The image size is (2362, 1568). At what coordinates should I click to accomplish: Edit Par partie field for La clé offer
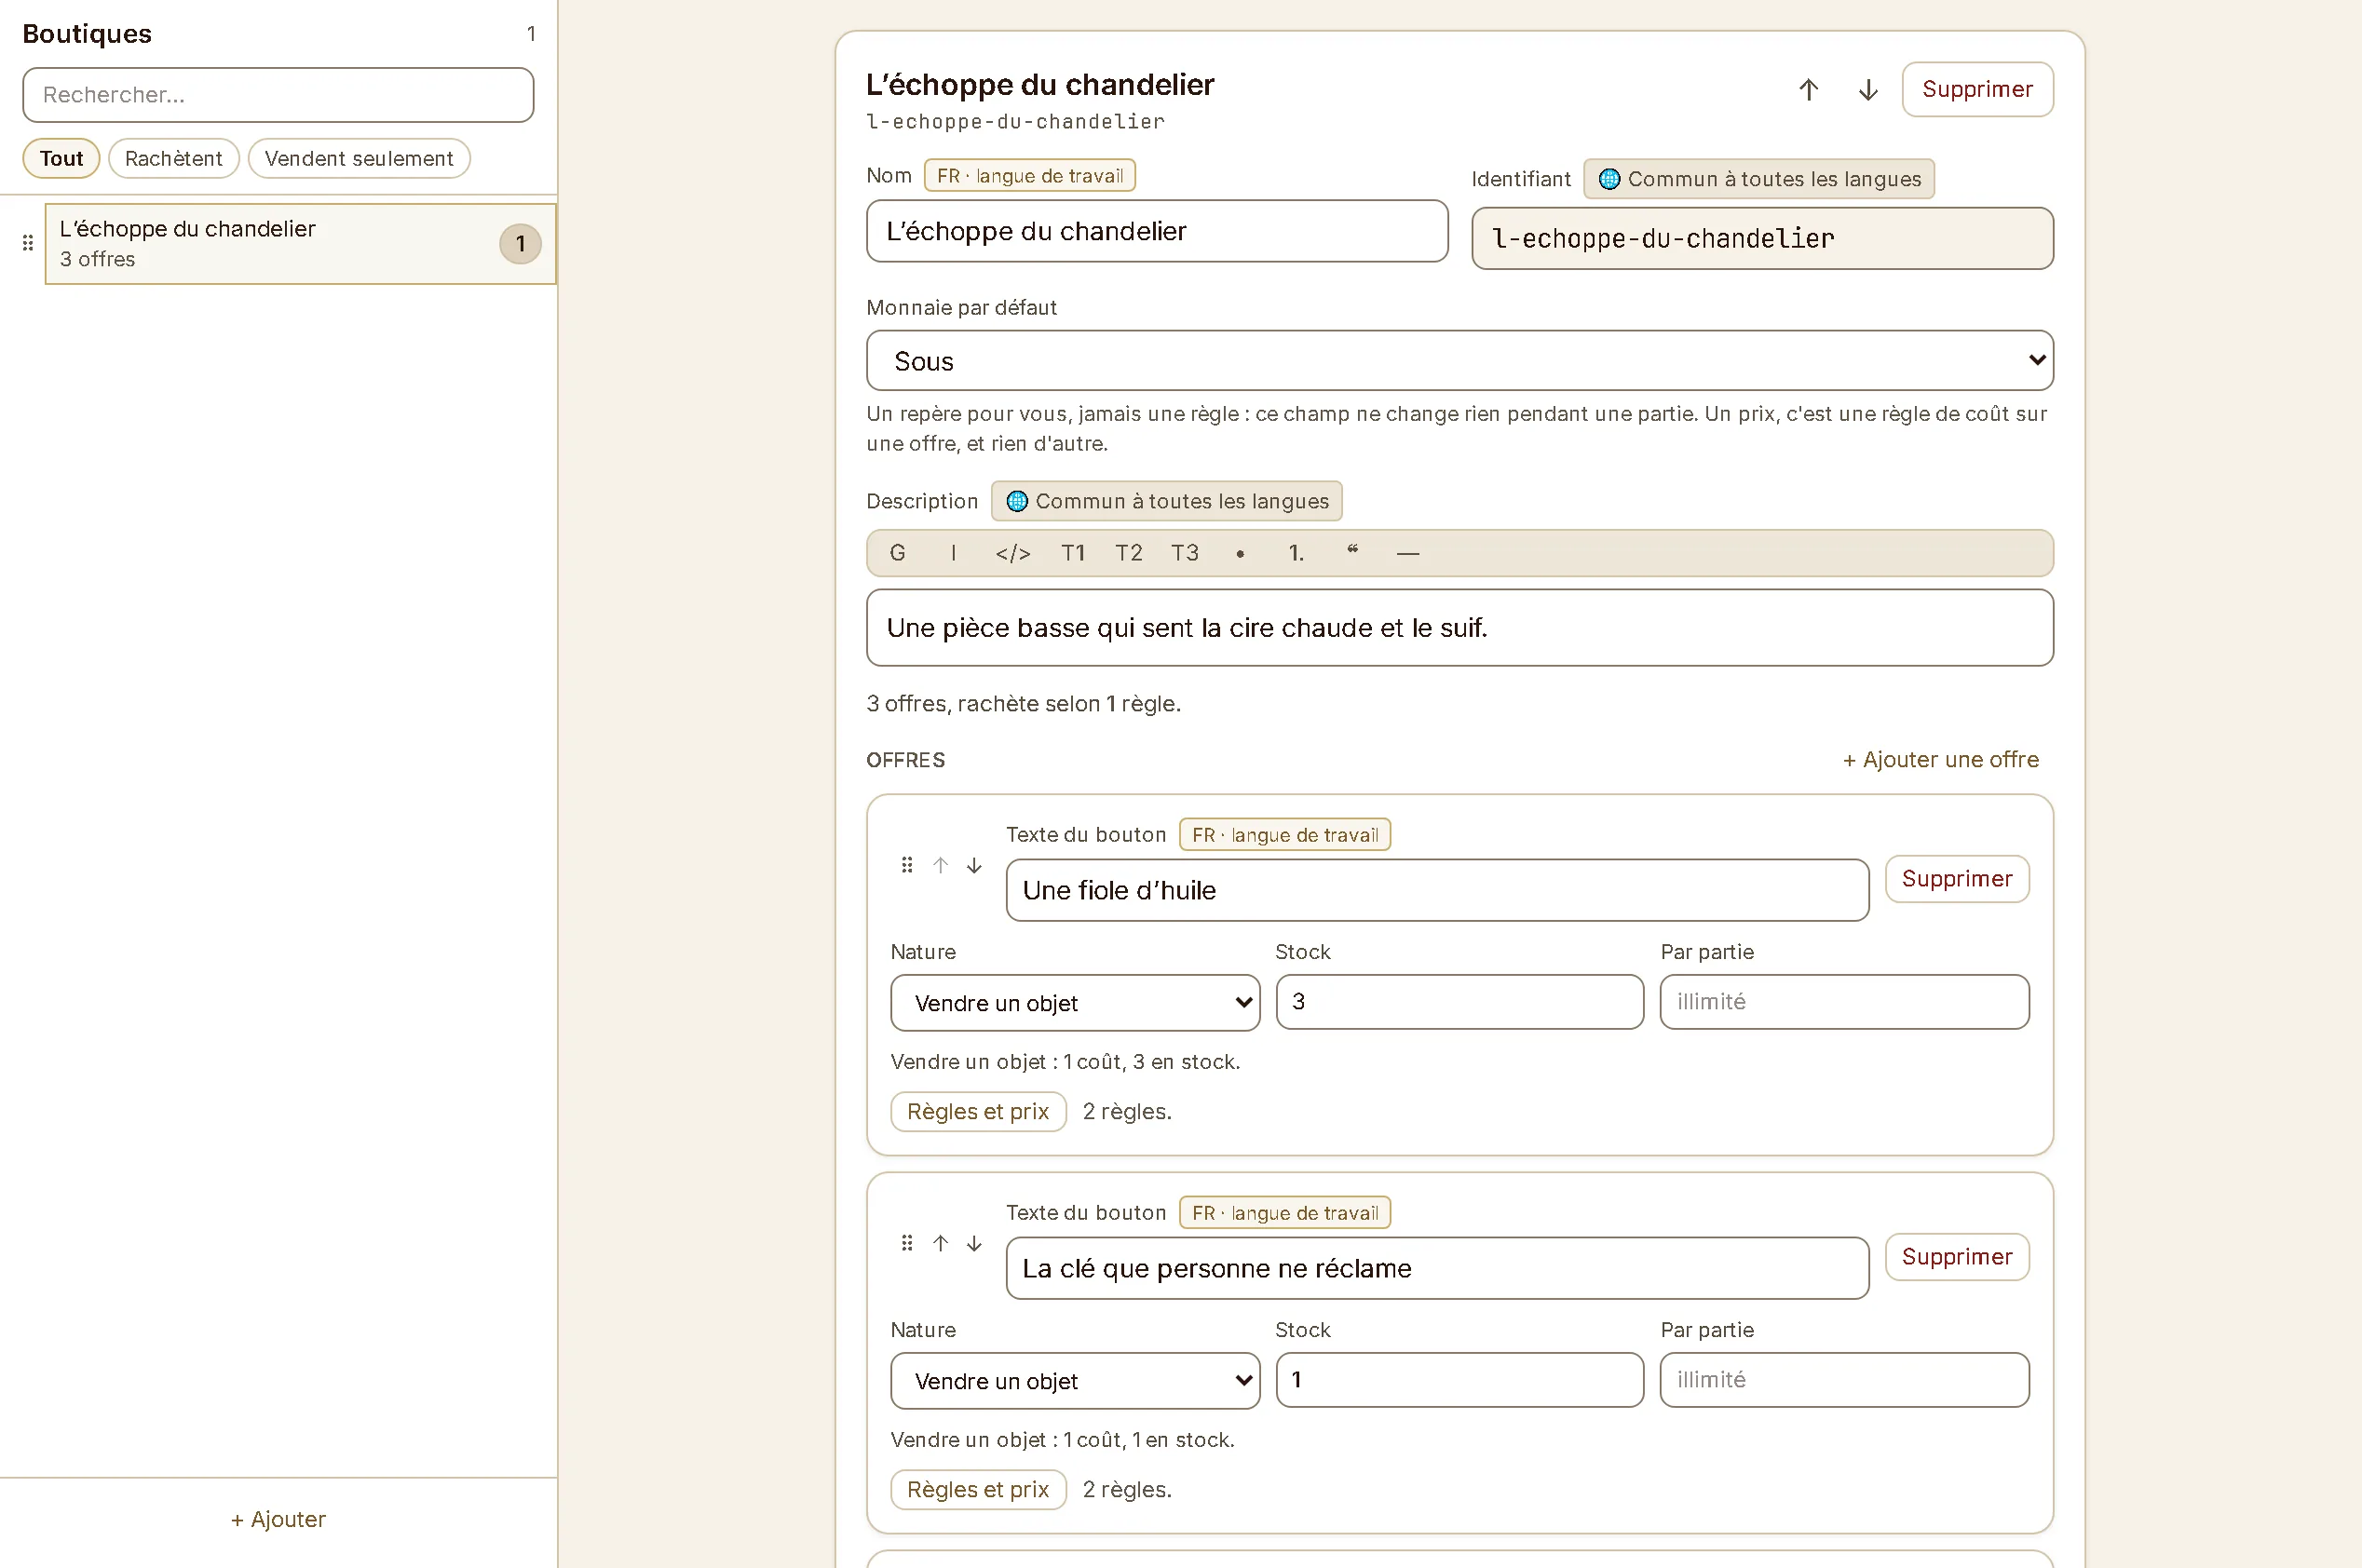[1844, 1379]
